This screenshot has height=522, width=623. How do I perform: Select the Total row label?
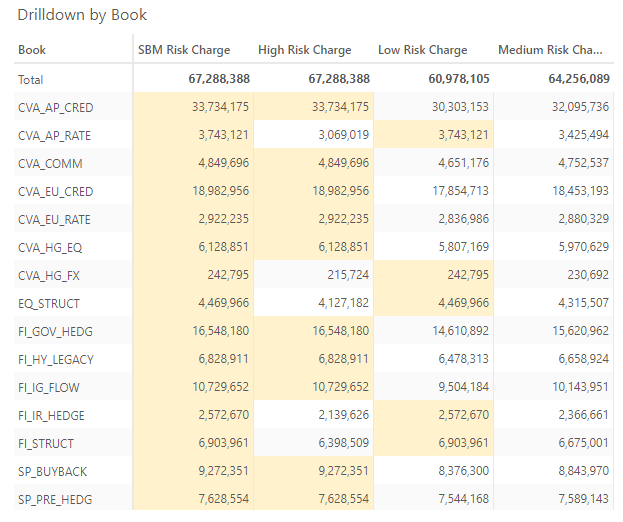click(31, 80)
